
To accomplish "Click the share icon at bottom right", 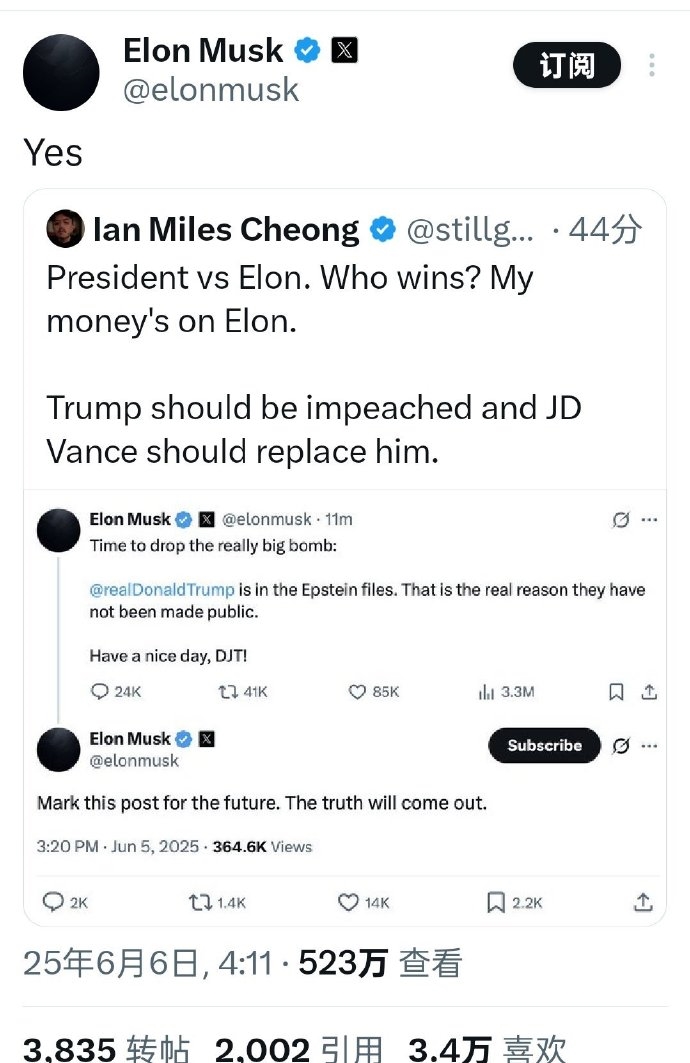I will pyautogui.click(x=643, y=902).
